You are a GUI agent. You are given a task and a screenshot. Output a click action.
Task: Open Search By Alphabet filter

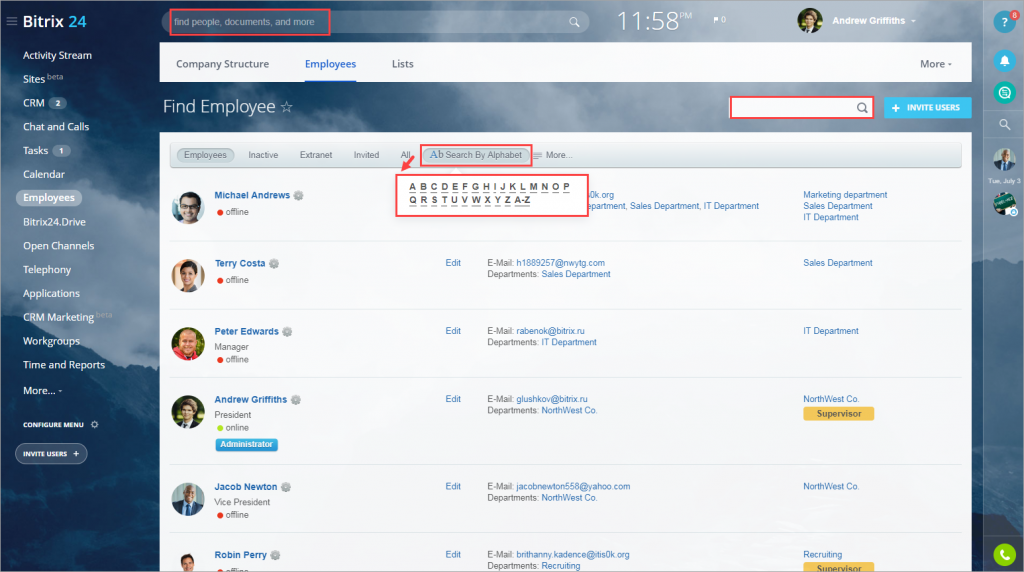(x=476, y=155)
